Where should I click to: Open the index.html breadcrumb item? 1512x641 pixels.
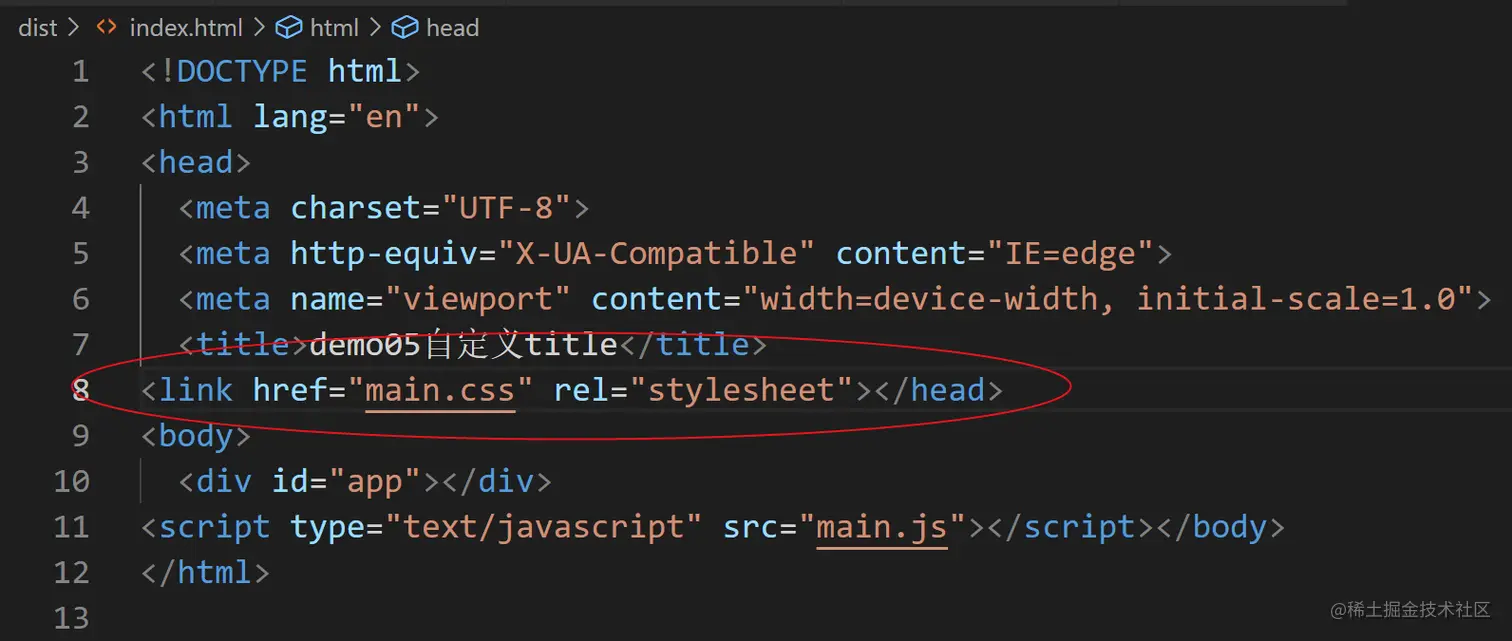[186, 28]
